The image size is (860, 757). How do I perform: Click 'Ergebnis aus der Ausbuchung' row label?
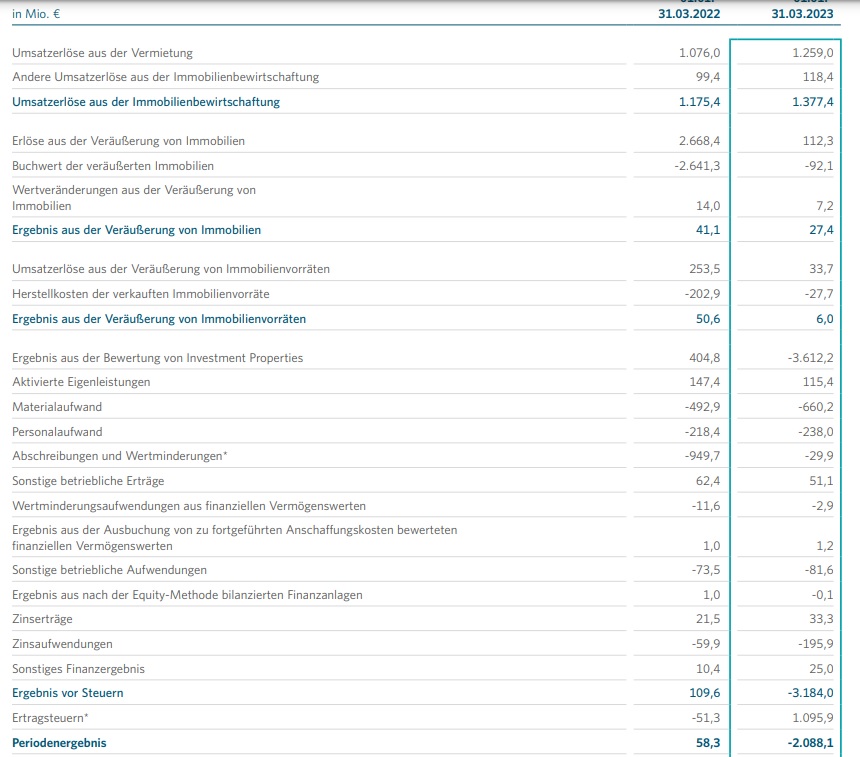tap(235, 538)
